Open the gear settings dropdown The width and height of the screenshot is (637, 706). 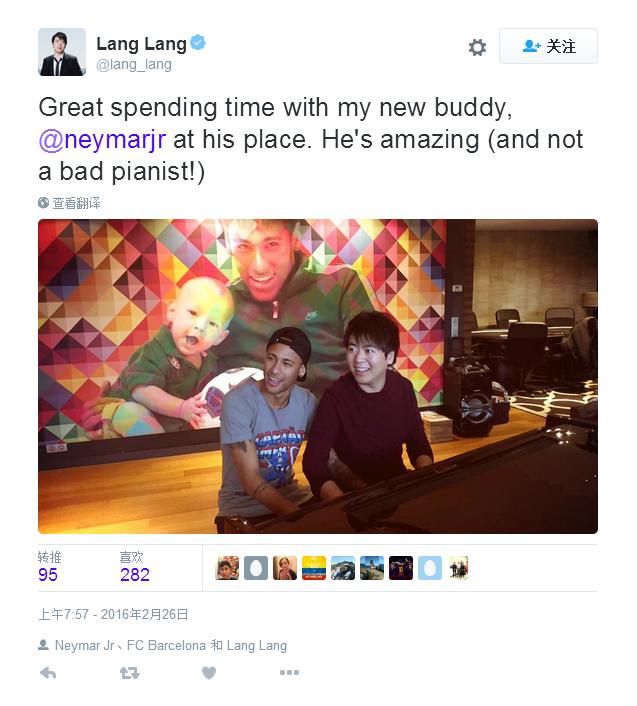tap(477, 47)
